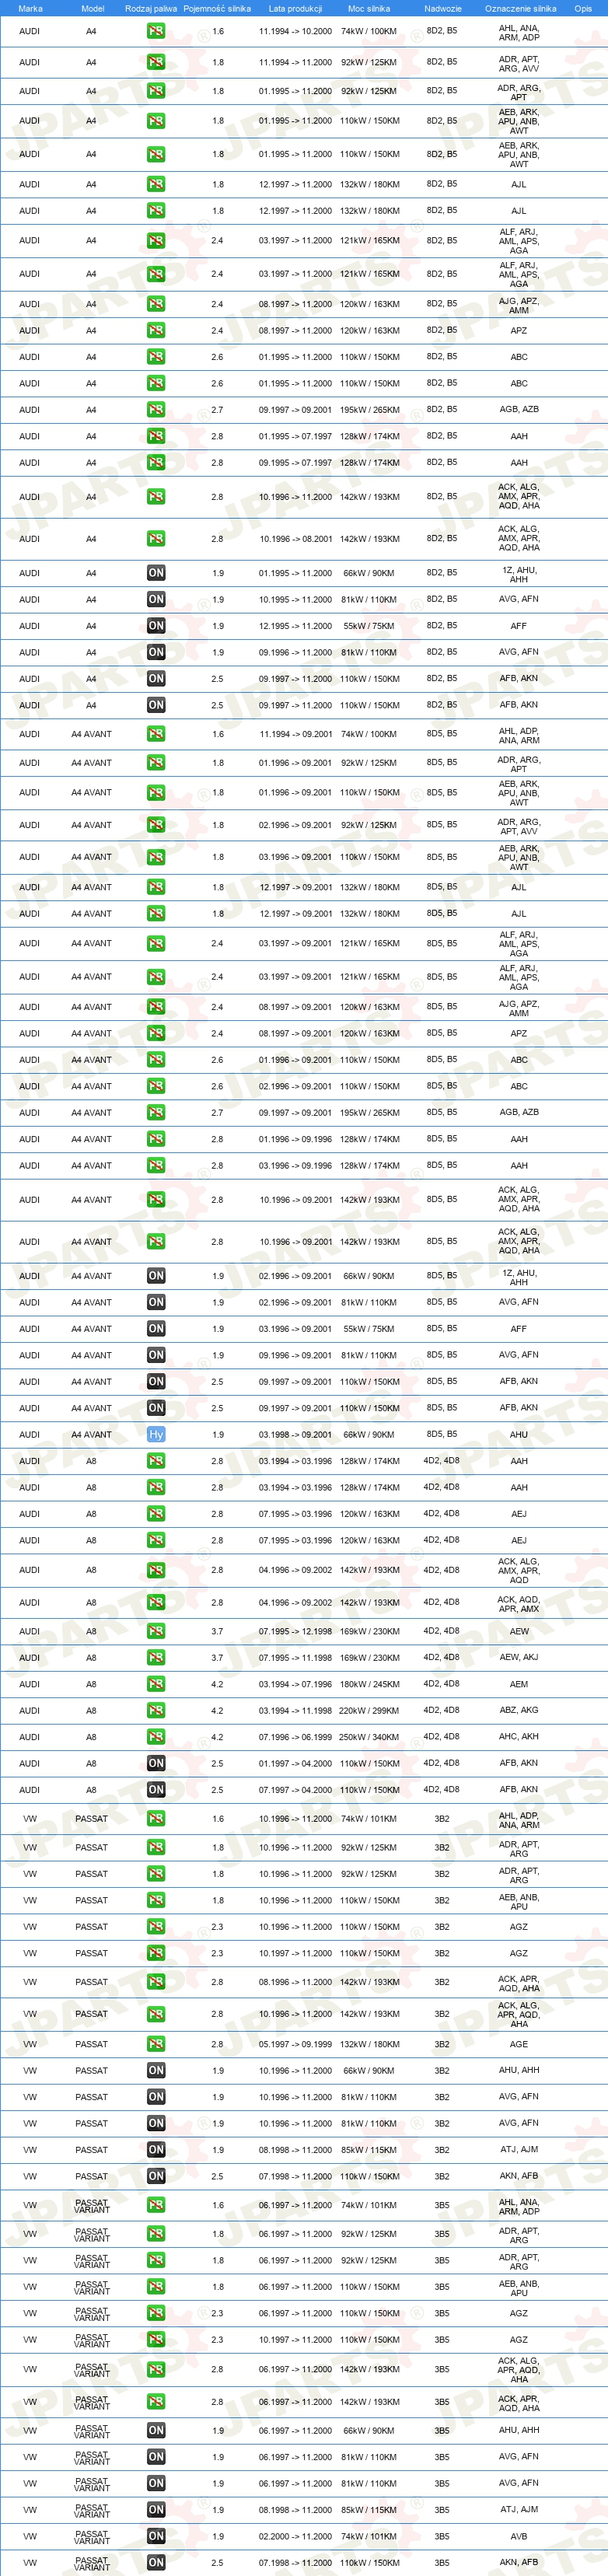Click diesel ON icon in Passat 3B2 ATJ, AJM row
The height and width of the screenshot is (2576, 608).
coord(156,2150)
